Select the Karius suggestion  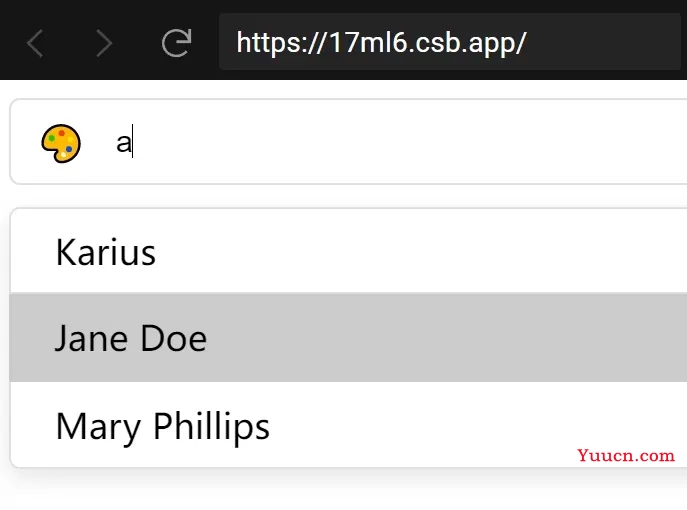coord(348,251)
